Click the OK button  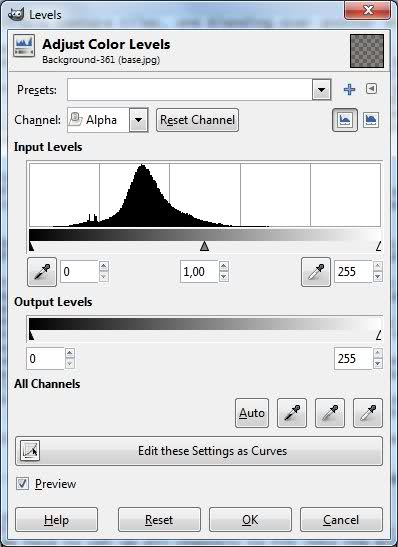pyautogui.click(x=250, y=520)
